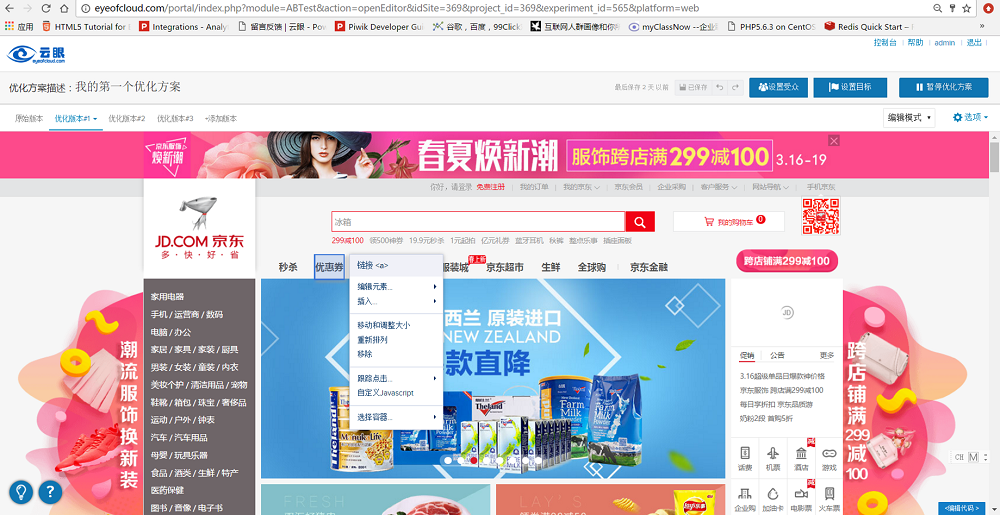This screenshot has height=515, width=1000.
Task: Click the <编辑代码> button
Action: coord(962,508)
